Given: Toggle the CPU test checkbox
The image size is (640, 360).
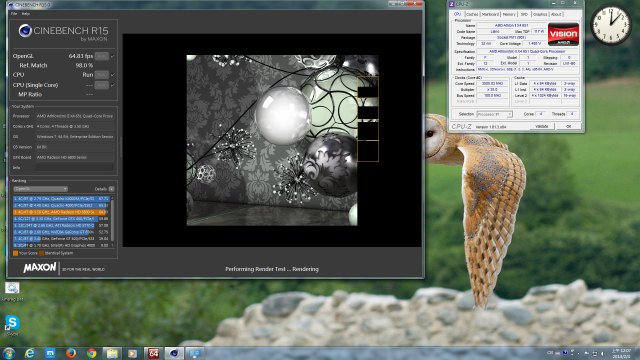Looking at the screenshot, I should point(113,75).
